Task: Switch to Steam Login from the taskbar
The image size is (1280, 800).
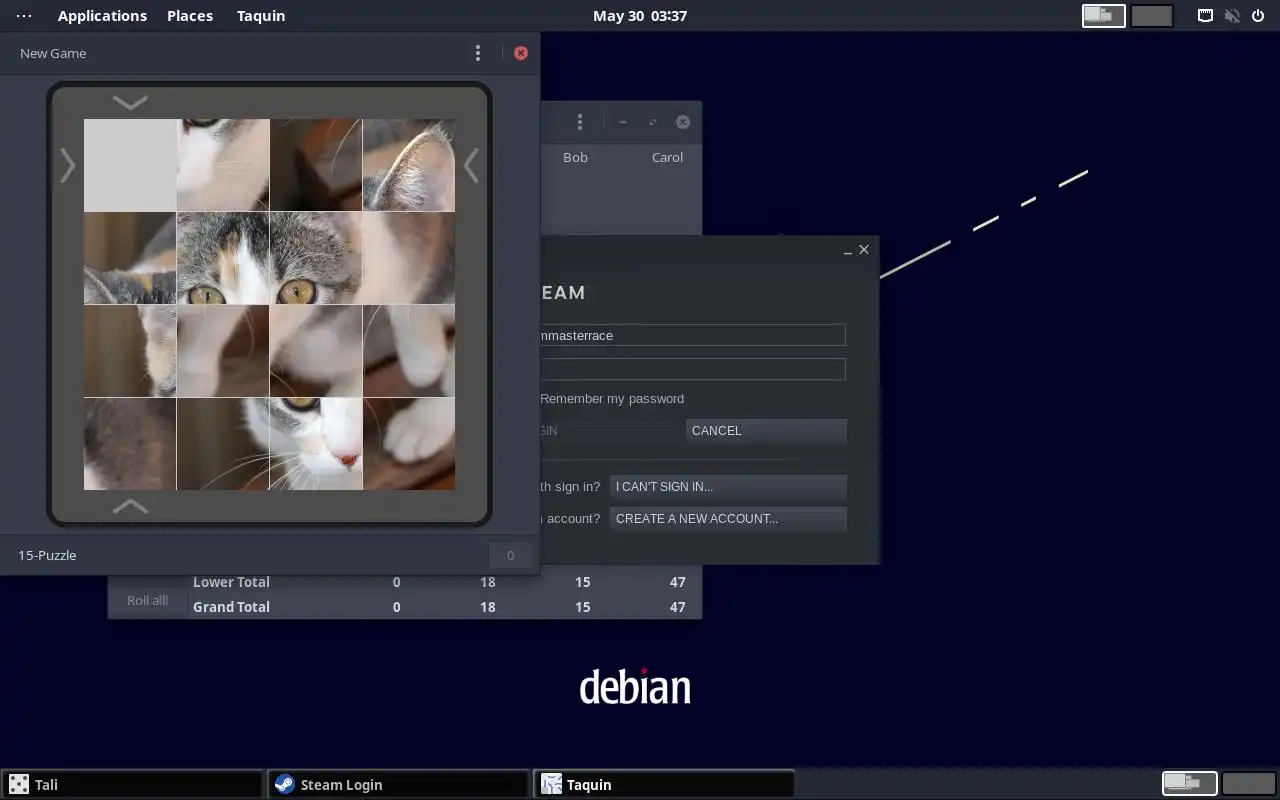Action: click(x=398, y=785)
